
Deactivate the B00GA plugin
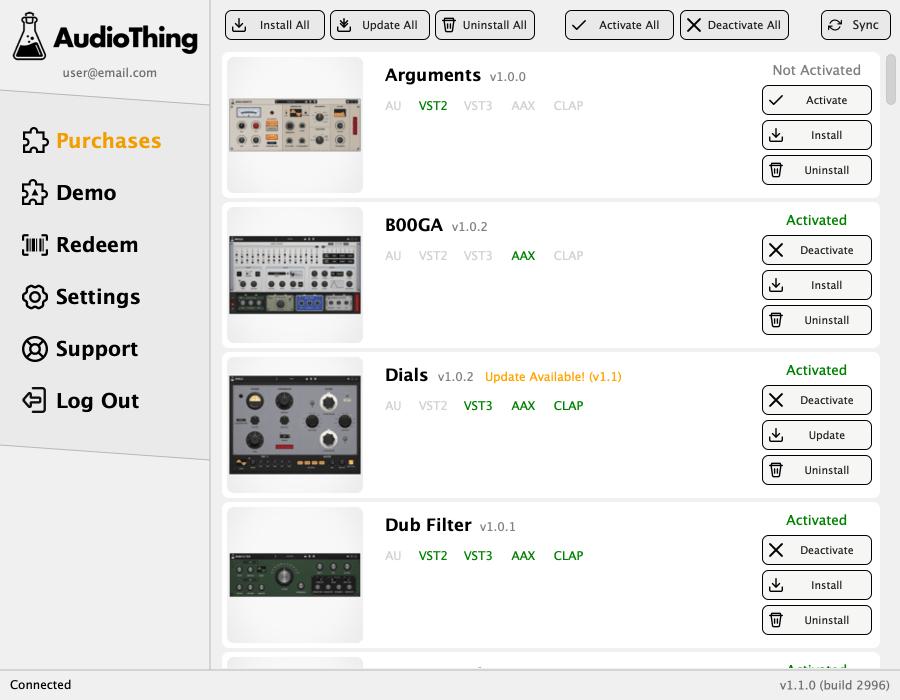click(x=816, y=250)
